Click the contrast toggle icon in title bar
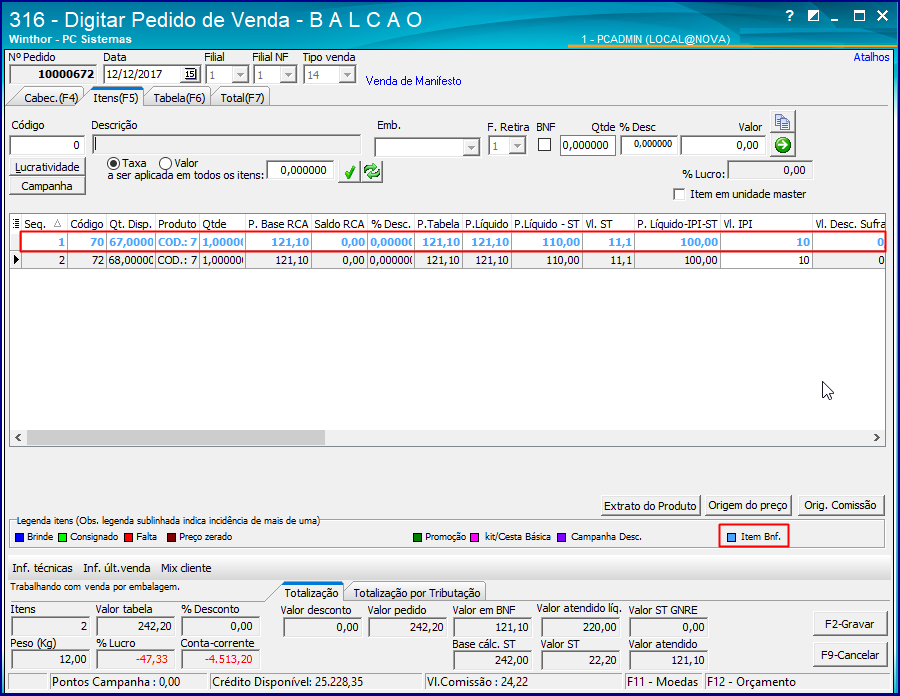Viewport: 900px width, 696px height. point(813,16)
